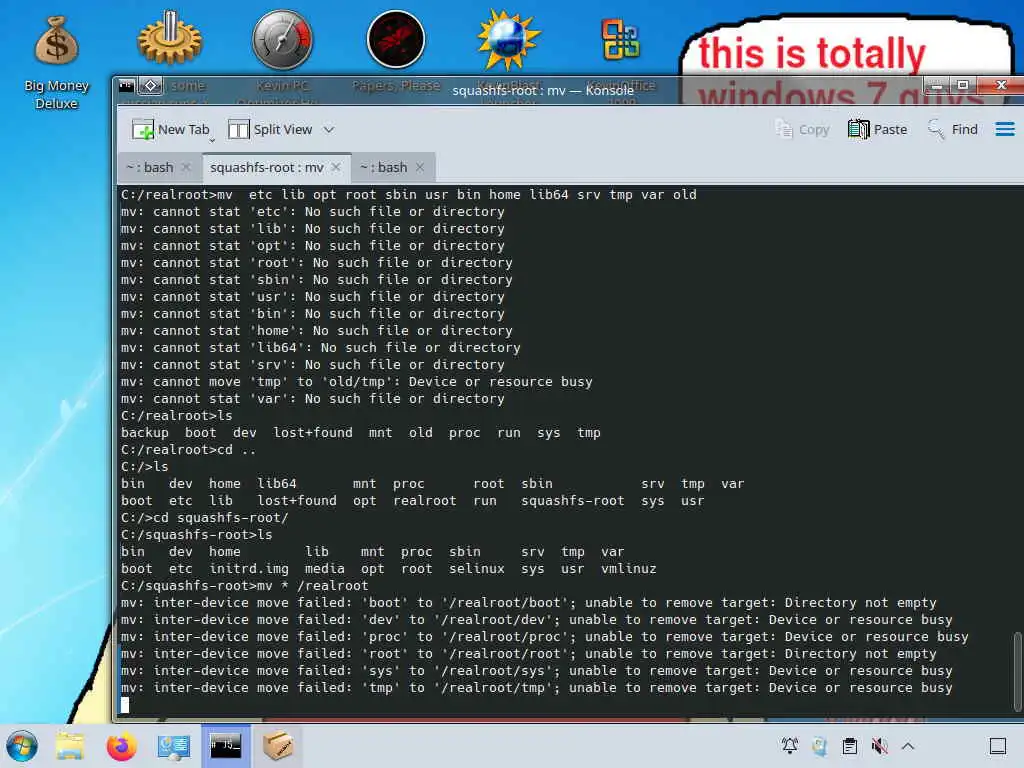This screenshot has height=768, width=1024.
Task: Expand the Split View dropdown chevron
Action: [329, 129]
